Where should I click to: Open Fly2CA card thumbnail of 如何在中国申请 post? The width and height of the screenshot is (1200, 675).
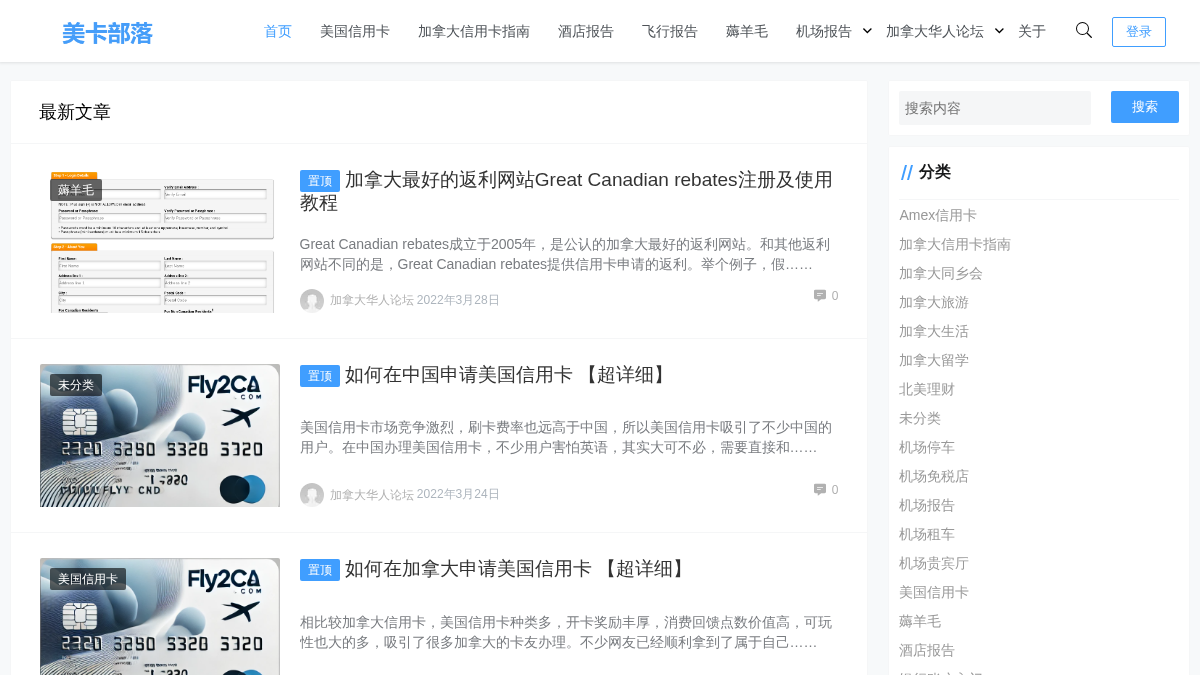[x=160, y=435]
